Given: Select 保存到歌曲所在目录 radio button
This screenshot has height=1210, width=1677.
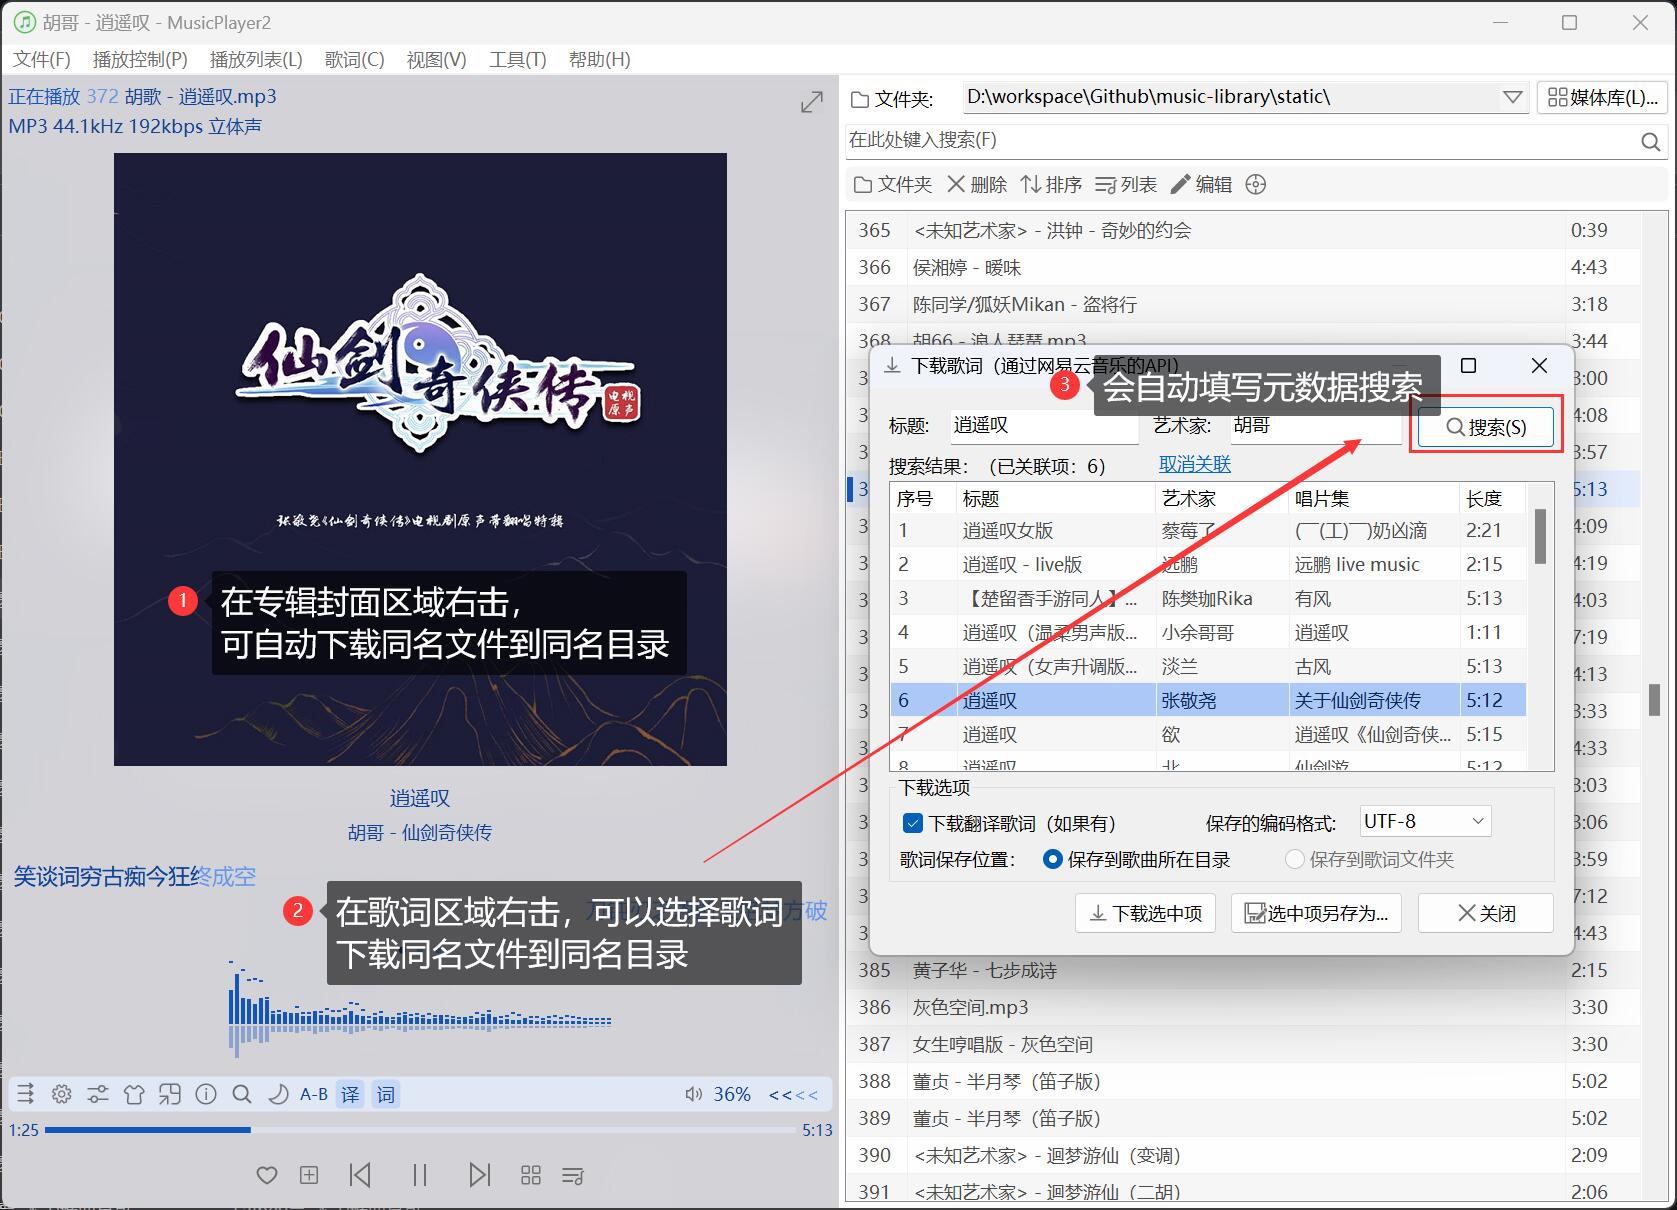Looking at the screenshot, I should [x=1052, y=859].
